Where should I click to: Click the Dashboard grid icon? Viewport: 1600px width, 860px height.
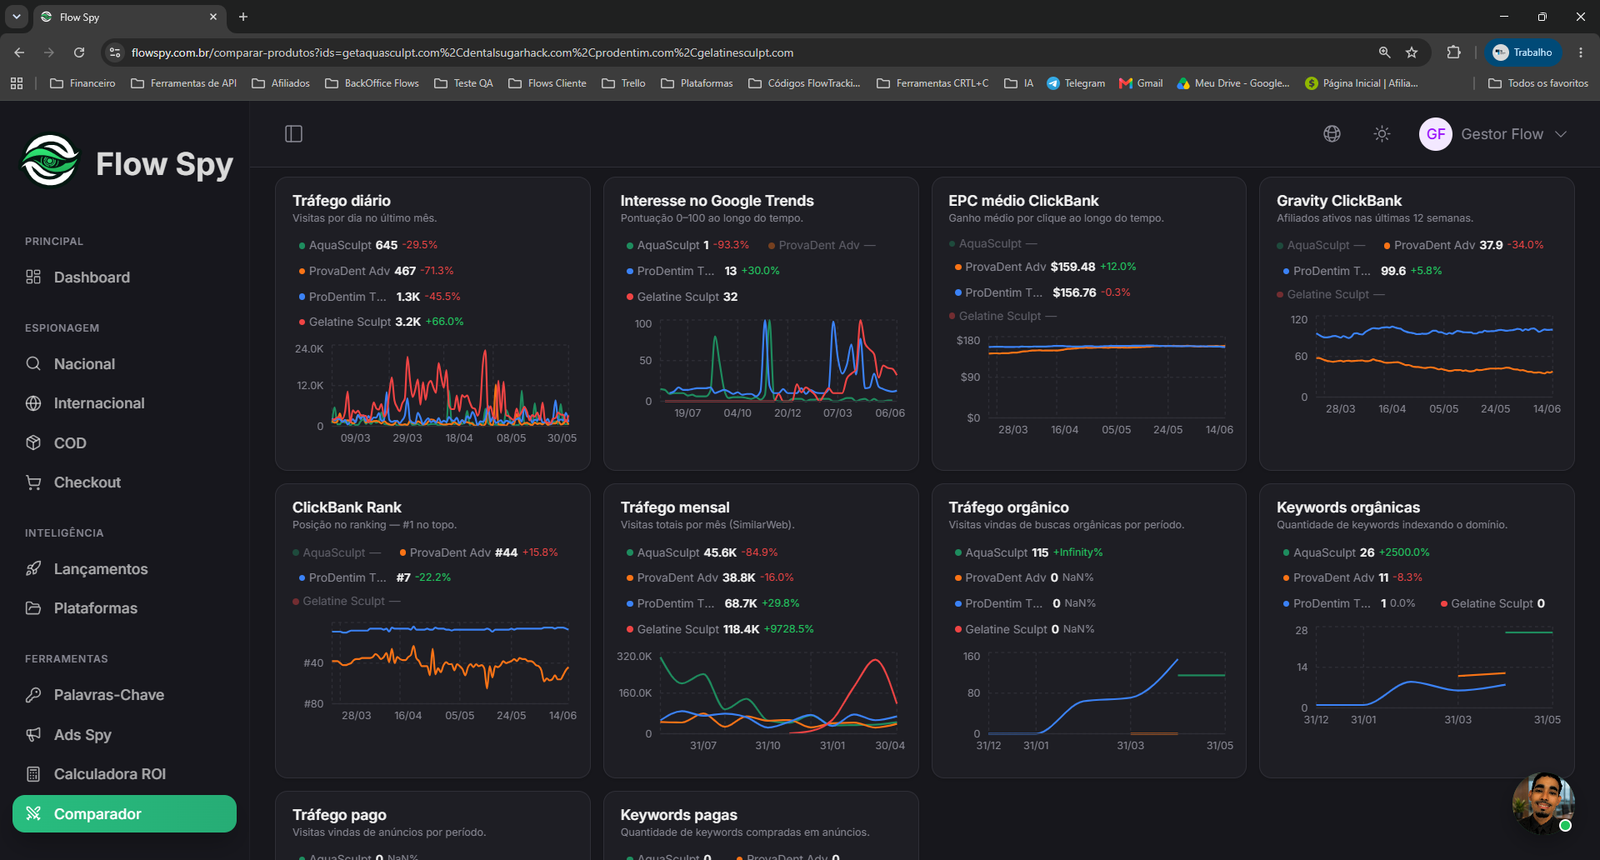coord(33,277)
